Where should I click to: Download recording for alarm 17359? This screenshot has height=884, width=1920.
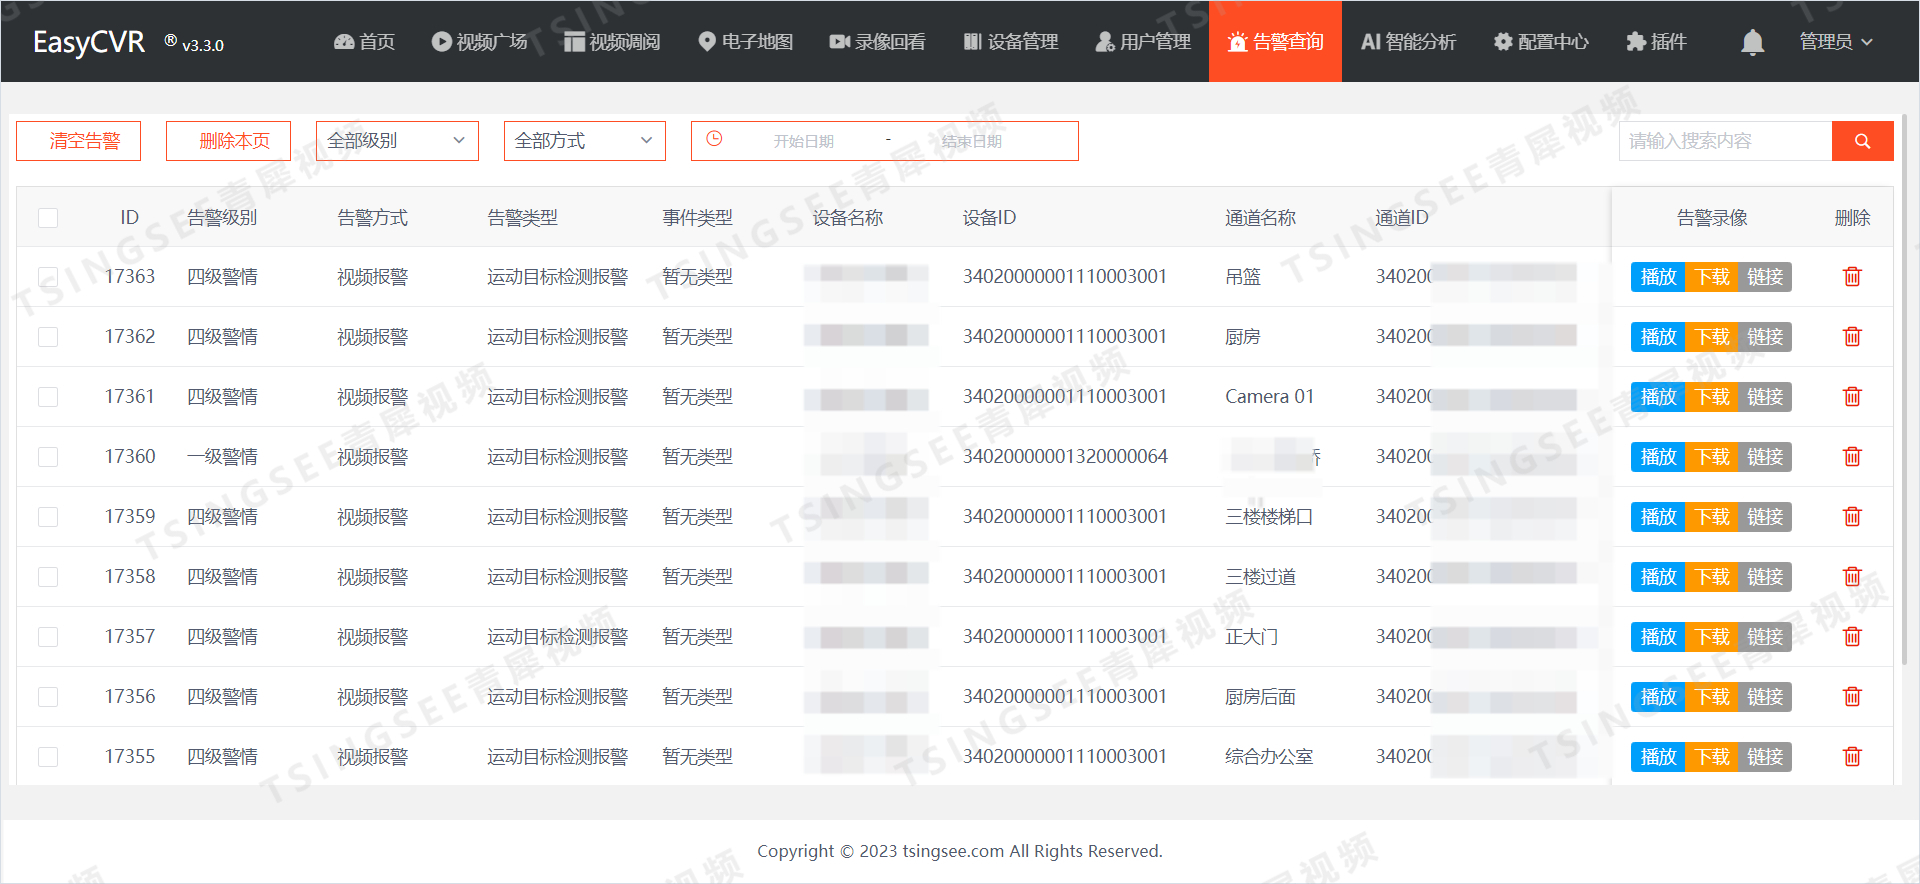(1712, 517)
